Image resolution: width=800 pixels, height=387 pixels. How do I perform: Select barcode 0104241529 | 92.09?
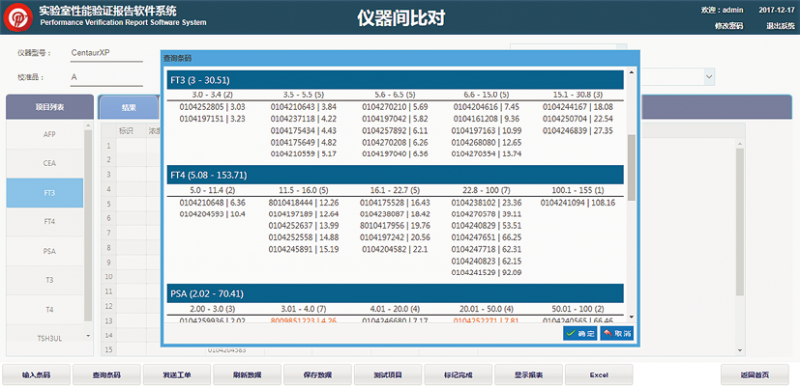click(x=486, y=273)
